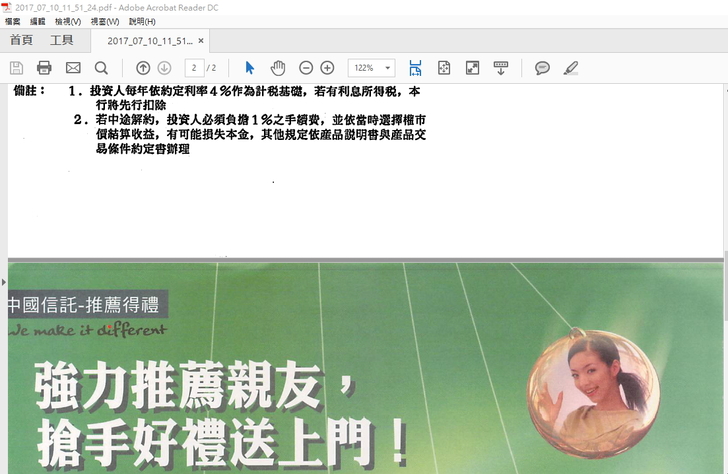Go to next page arrow
Screen dimensions: 728x474
(x=164, y=68)
